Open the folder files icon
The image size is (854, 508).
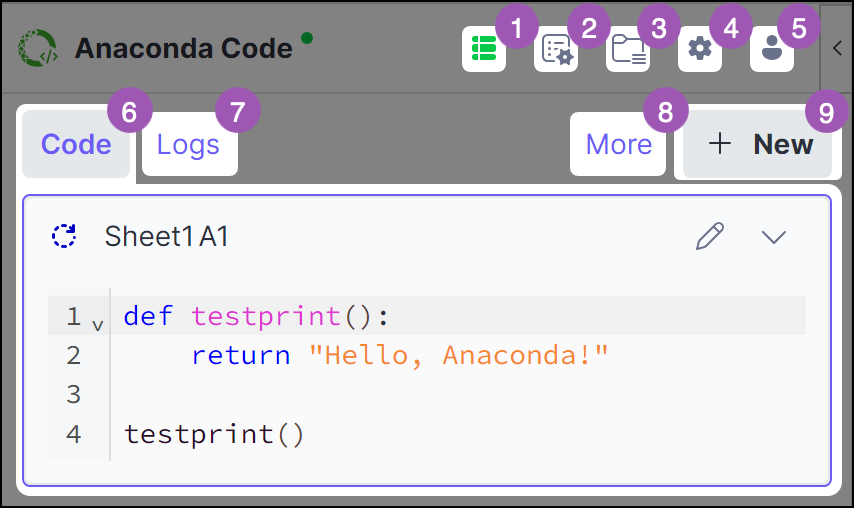coord(627,49)
